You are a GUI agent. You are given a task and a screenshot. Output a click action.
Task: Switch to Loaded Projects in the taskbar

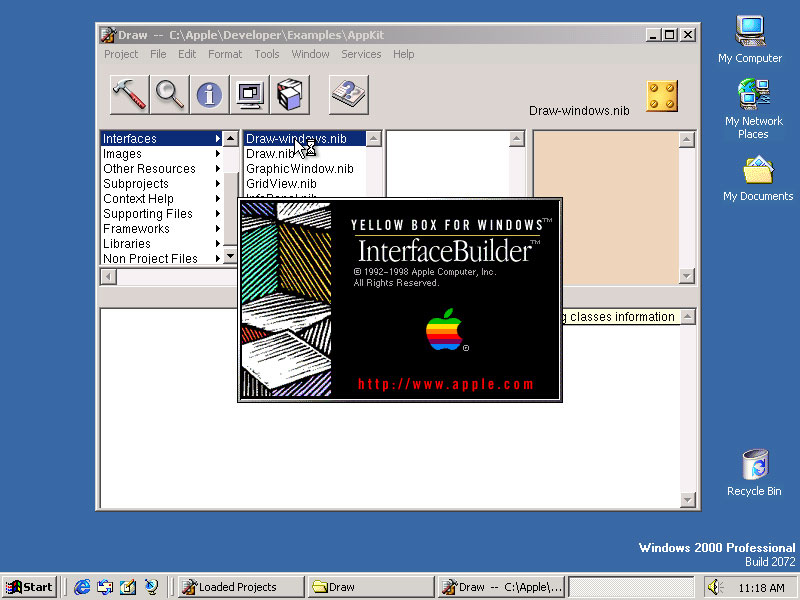pos(240,587)
